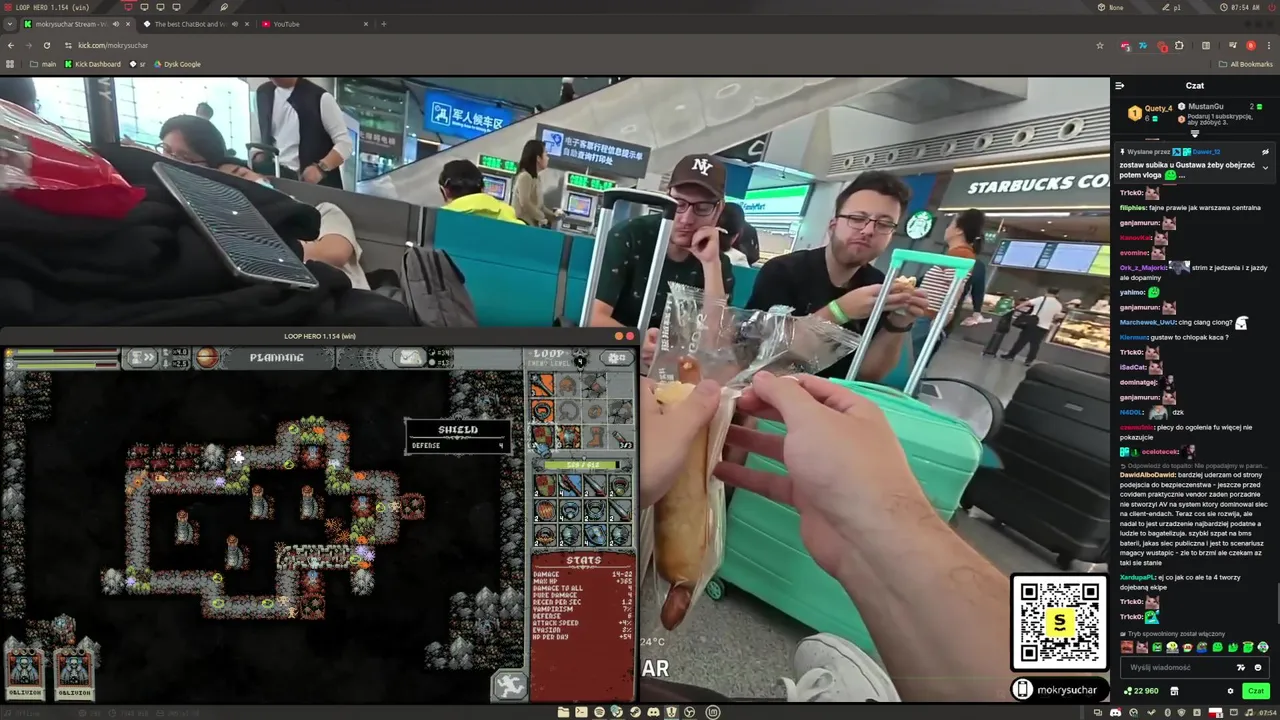The image size is (1280, 720).
Task: Open the main bookmarks folder
Action: [43, 64]
